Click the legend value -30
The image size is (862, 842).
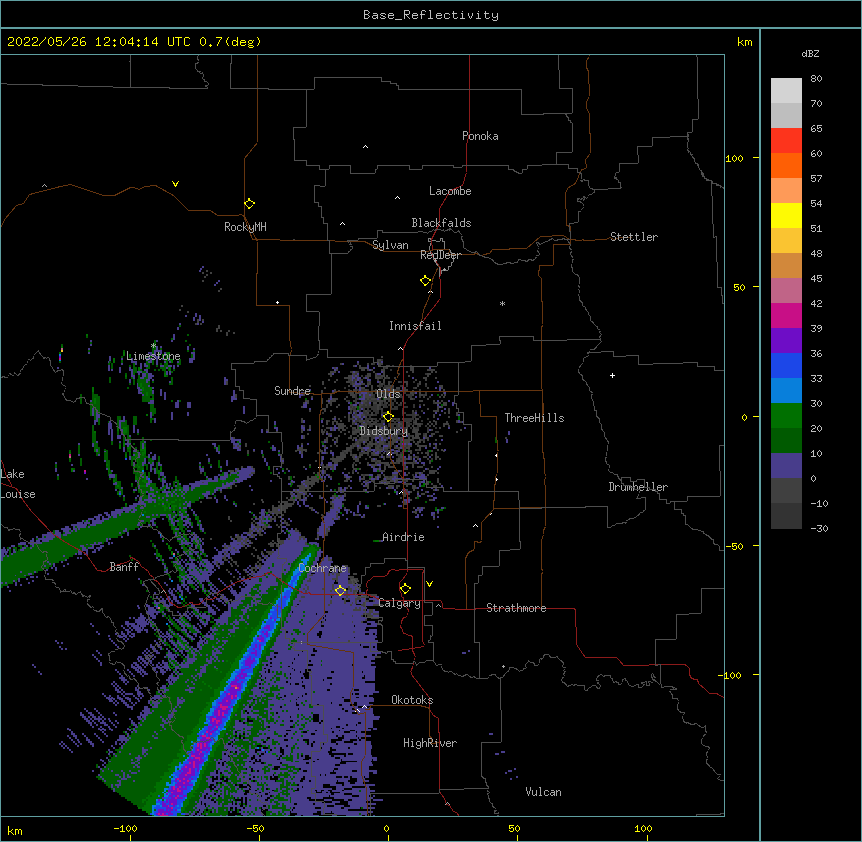pos(819,529)
